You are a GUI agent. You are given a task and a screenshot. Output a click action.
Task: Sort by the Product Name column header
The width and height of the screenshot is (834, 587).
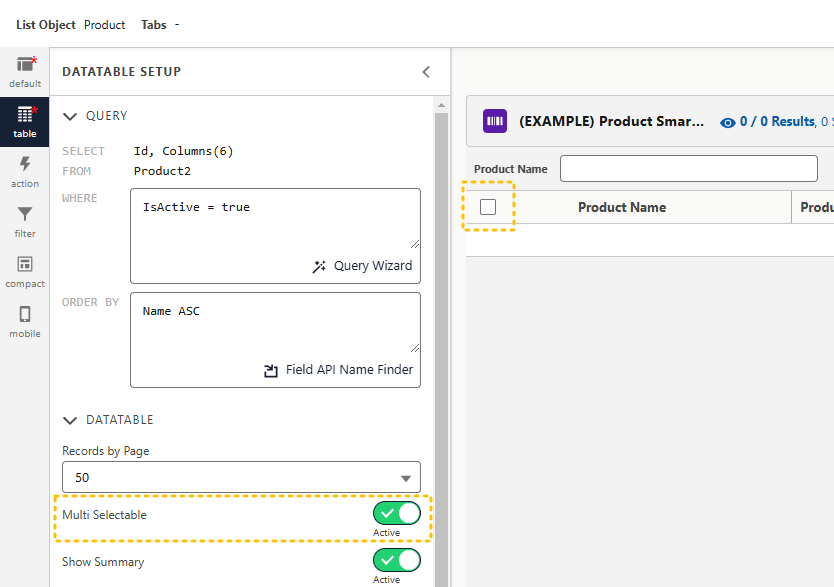click(x=621, y=207)
